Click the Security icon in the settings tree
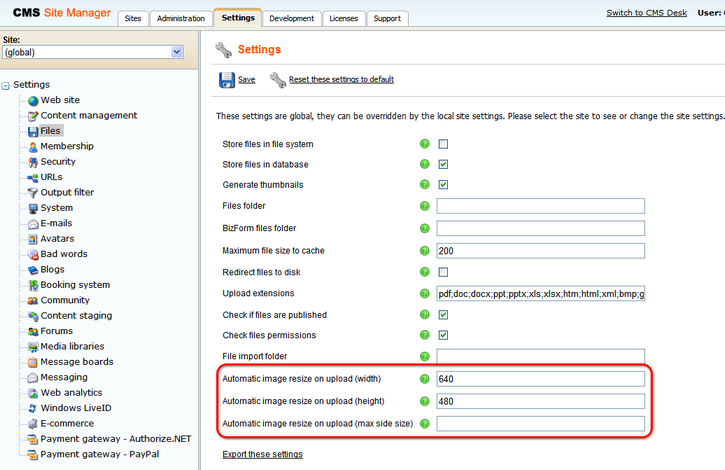 click(33, 162)
